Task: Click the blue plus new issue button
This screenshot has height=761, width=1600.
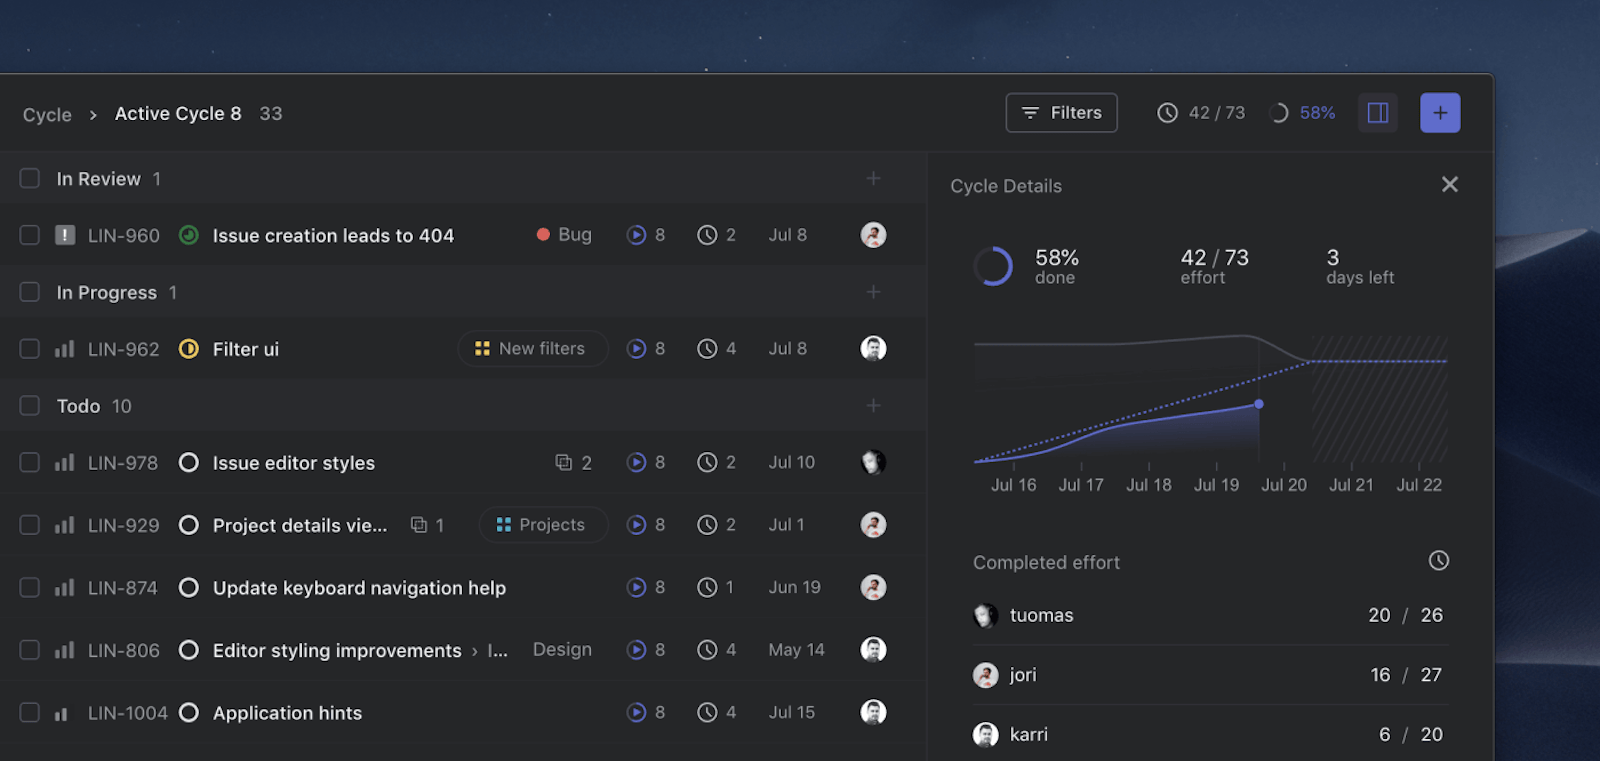Action: tap(1439, 113)
